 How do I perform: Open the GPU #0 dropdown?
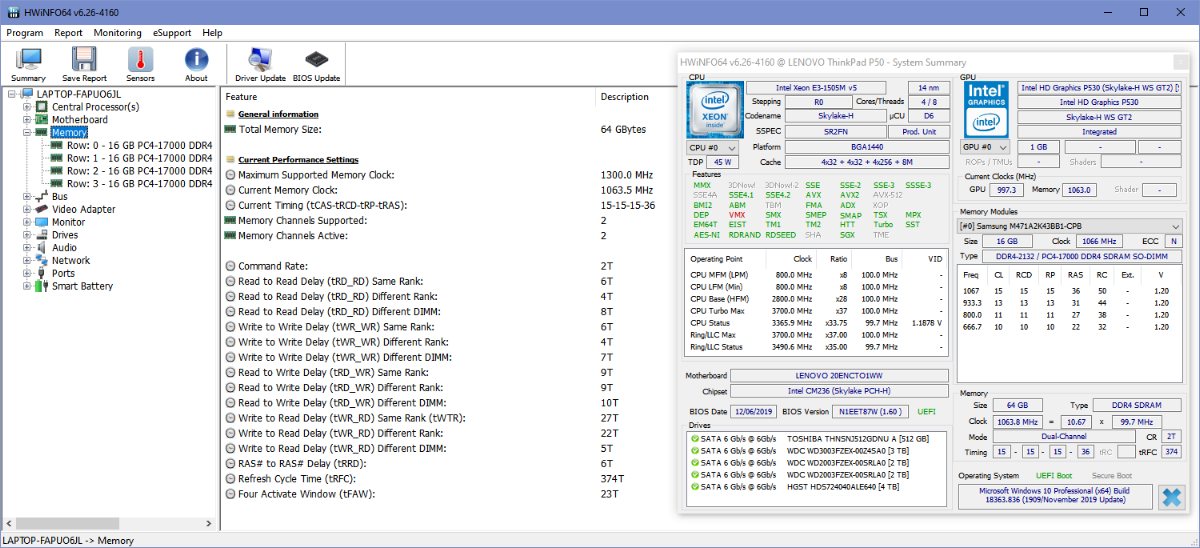tap(986, 147)
